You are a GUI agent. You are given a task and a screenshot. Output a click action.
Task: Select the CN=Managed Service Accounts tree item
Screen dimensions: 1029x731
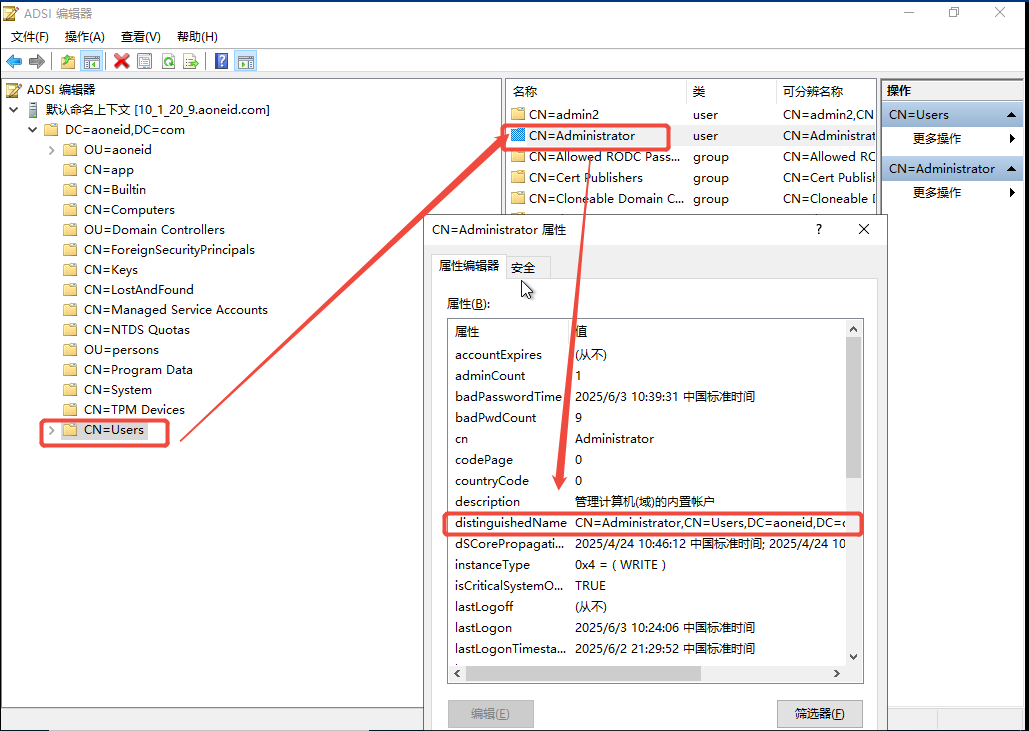pyautogui.click(x=176, y=310)
